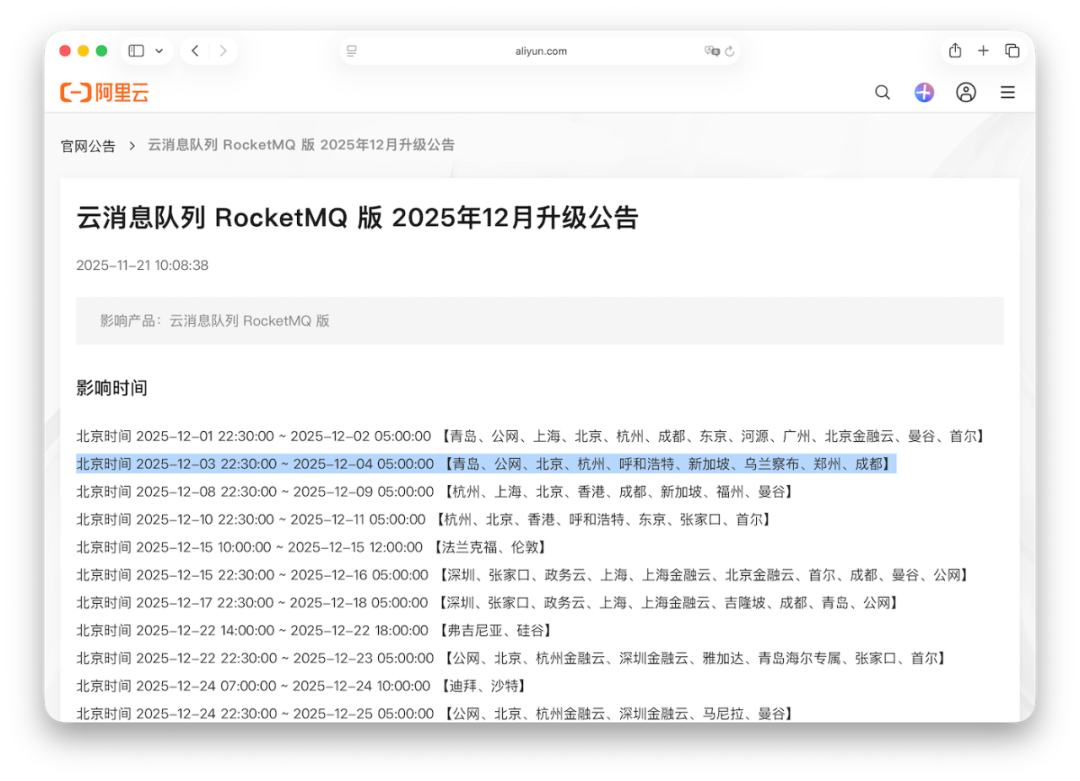
Task: Click the Safari share icon
Action: click(955, 50)
